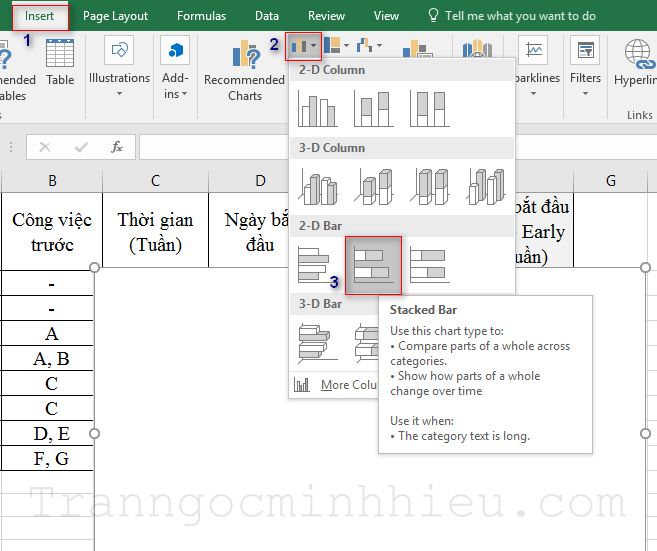The width and height of the screenshot is (657, 551).
Task: Open the Data ribbon tab
Action: pyautogui.click(x=267, y=16)
